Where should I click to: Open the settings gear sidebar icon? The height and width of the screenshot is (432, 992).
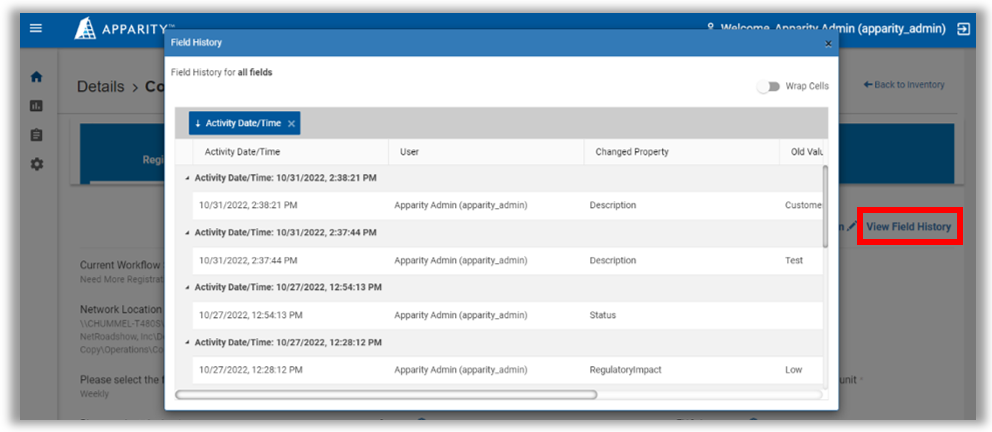click(37, 164)
